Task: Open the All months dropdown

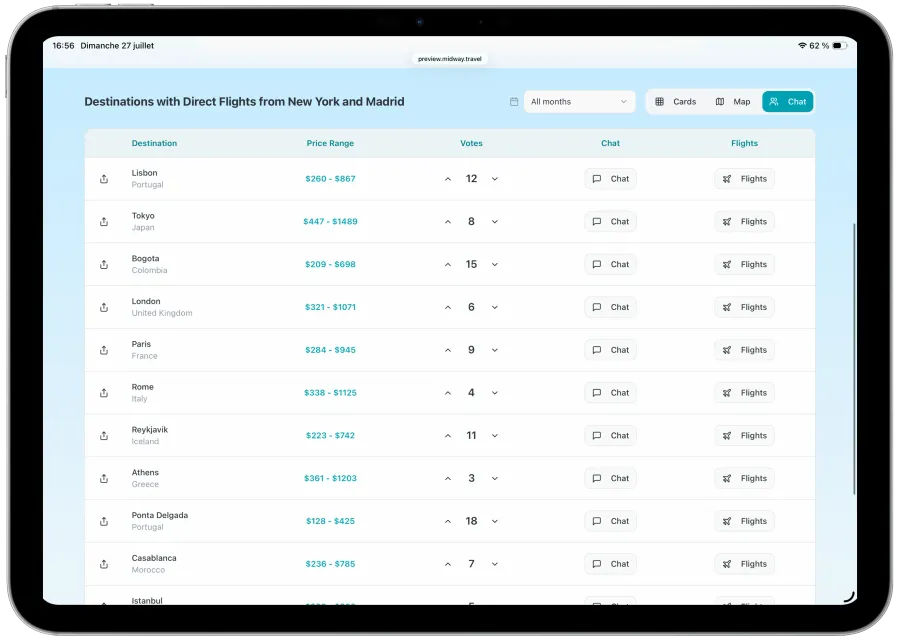Action: (x=578, y=101)
